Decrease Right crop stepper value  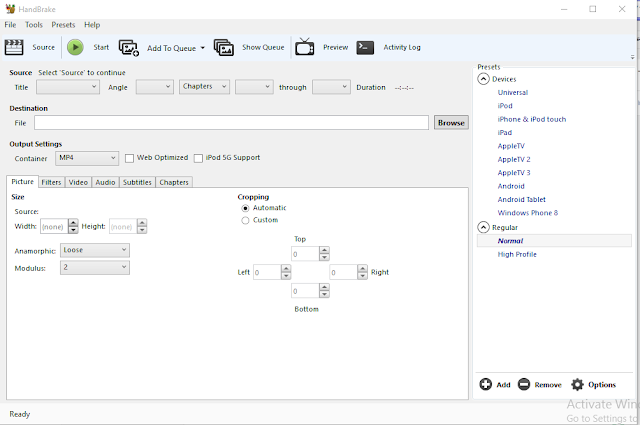362,276
